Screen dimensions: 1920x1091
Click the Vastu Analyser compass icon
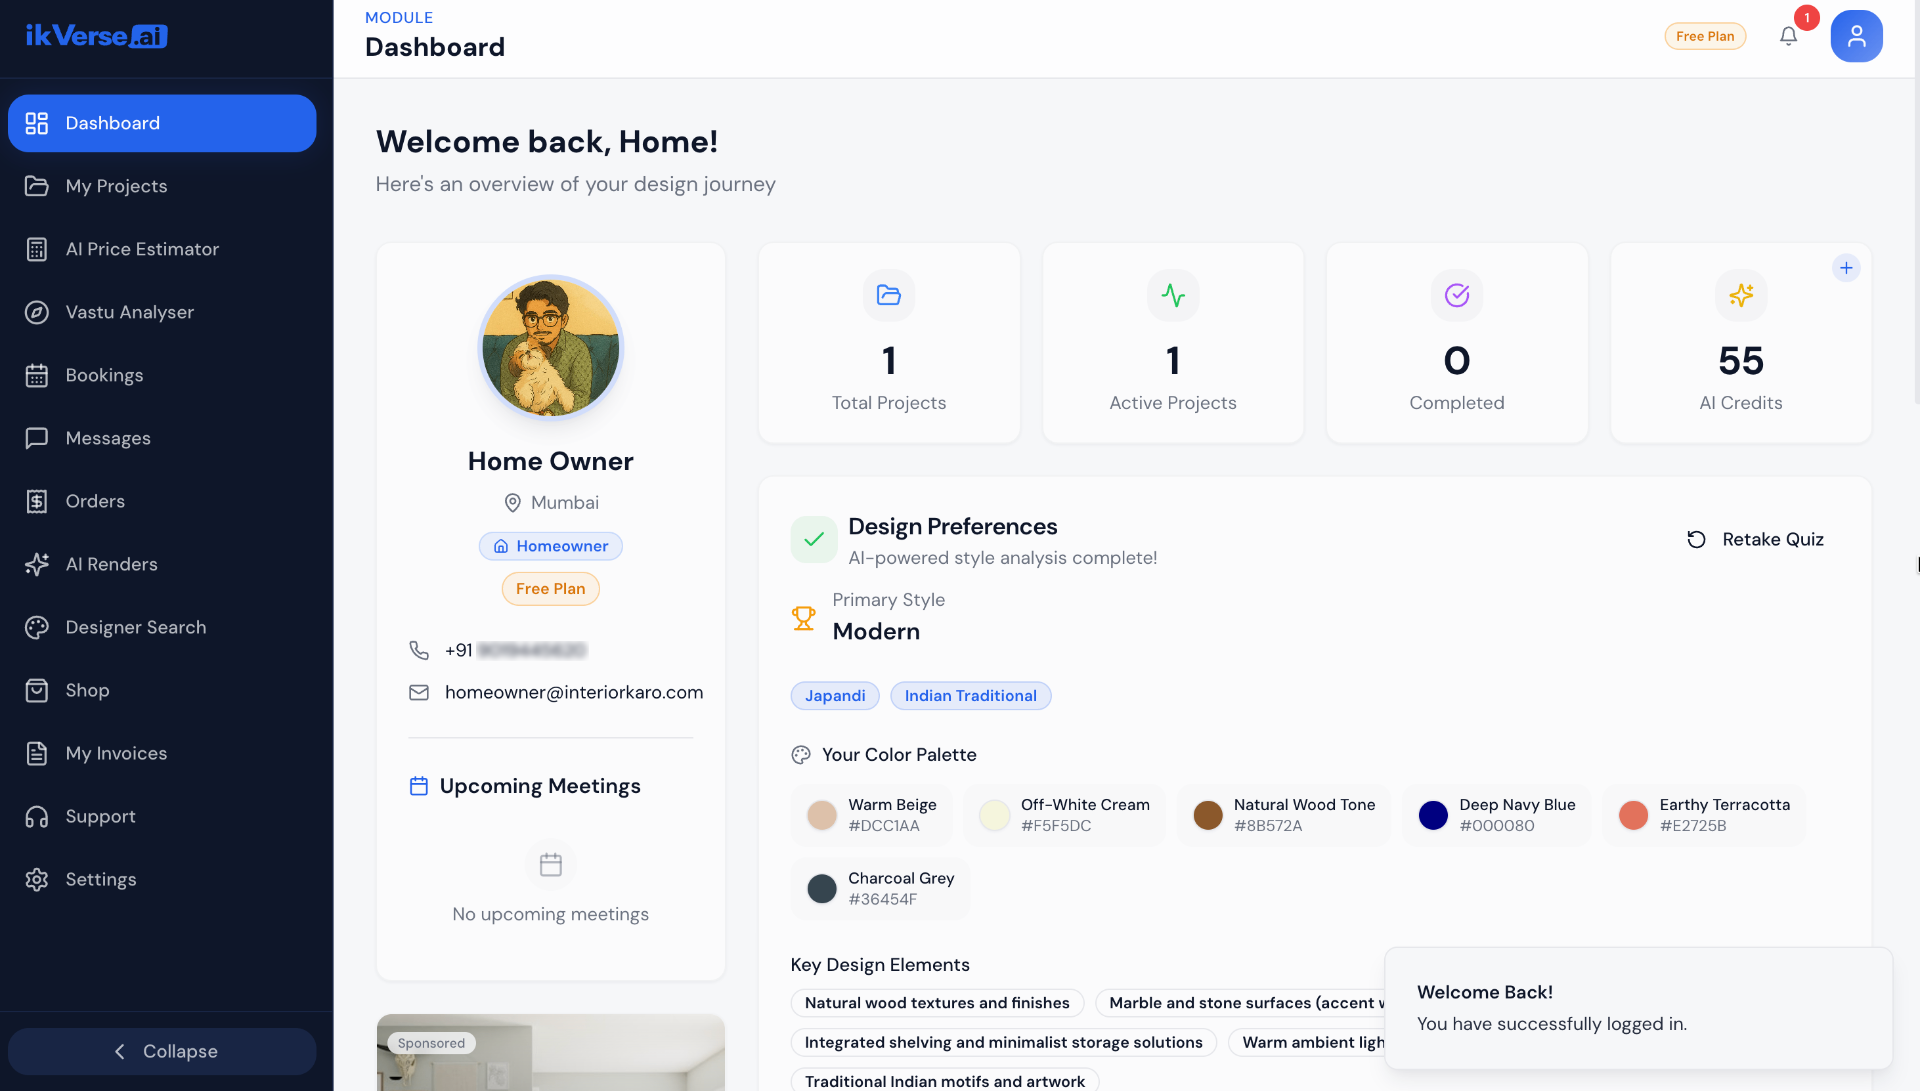[37, 312]
